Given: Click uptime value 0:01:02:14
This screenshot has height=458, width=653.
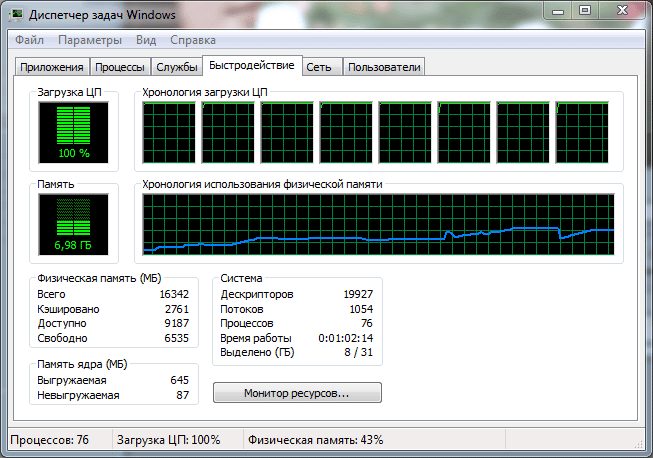Looking at the screenshot, I should point(346,338).
